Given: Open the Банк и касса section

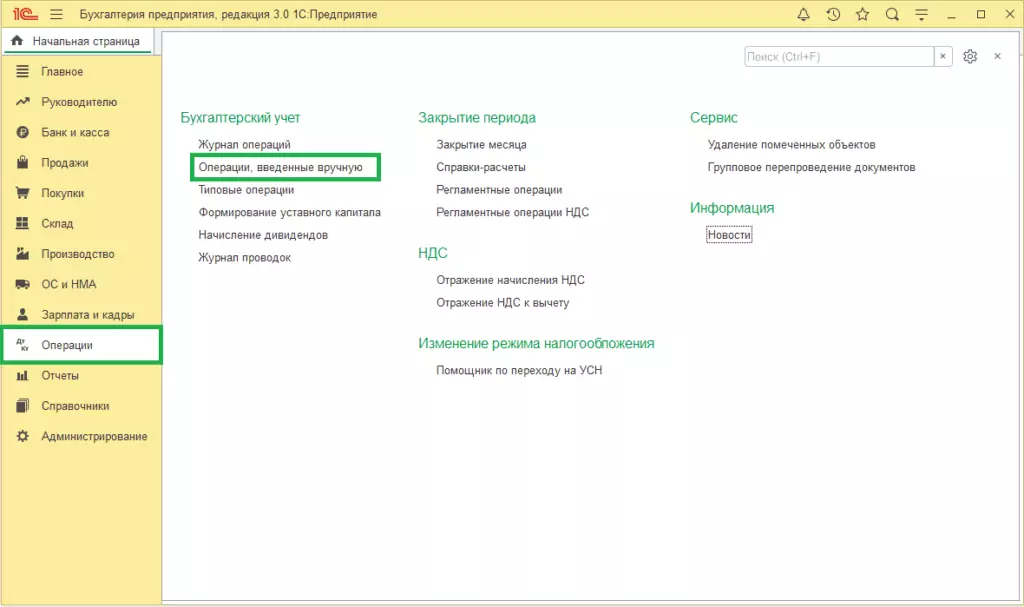Looking at the screenshot, I should tap(75, 132).
